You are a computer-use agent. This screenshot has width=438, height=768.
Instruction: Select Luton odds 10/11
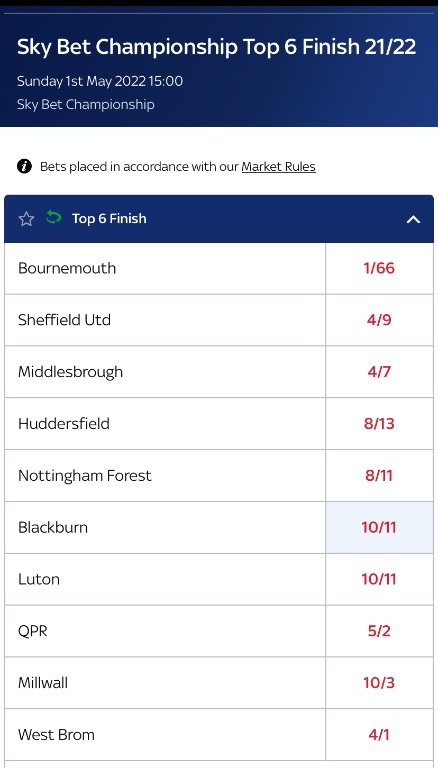[x=379, y=580]
